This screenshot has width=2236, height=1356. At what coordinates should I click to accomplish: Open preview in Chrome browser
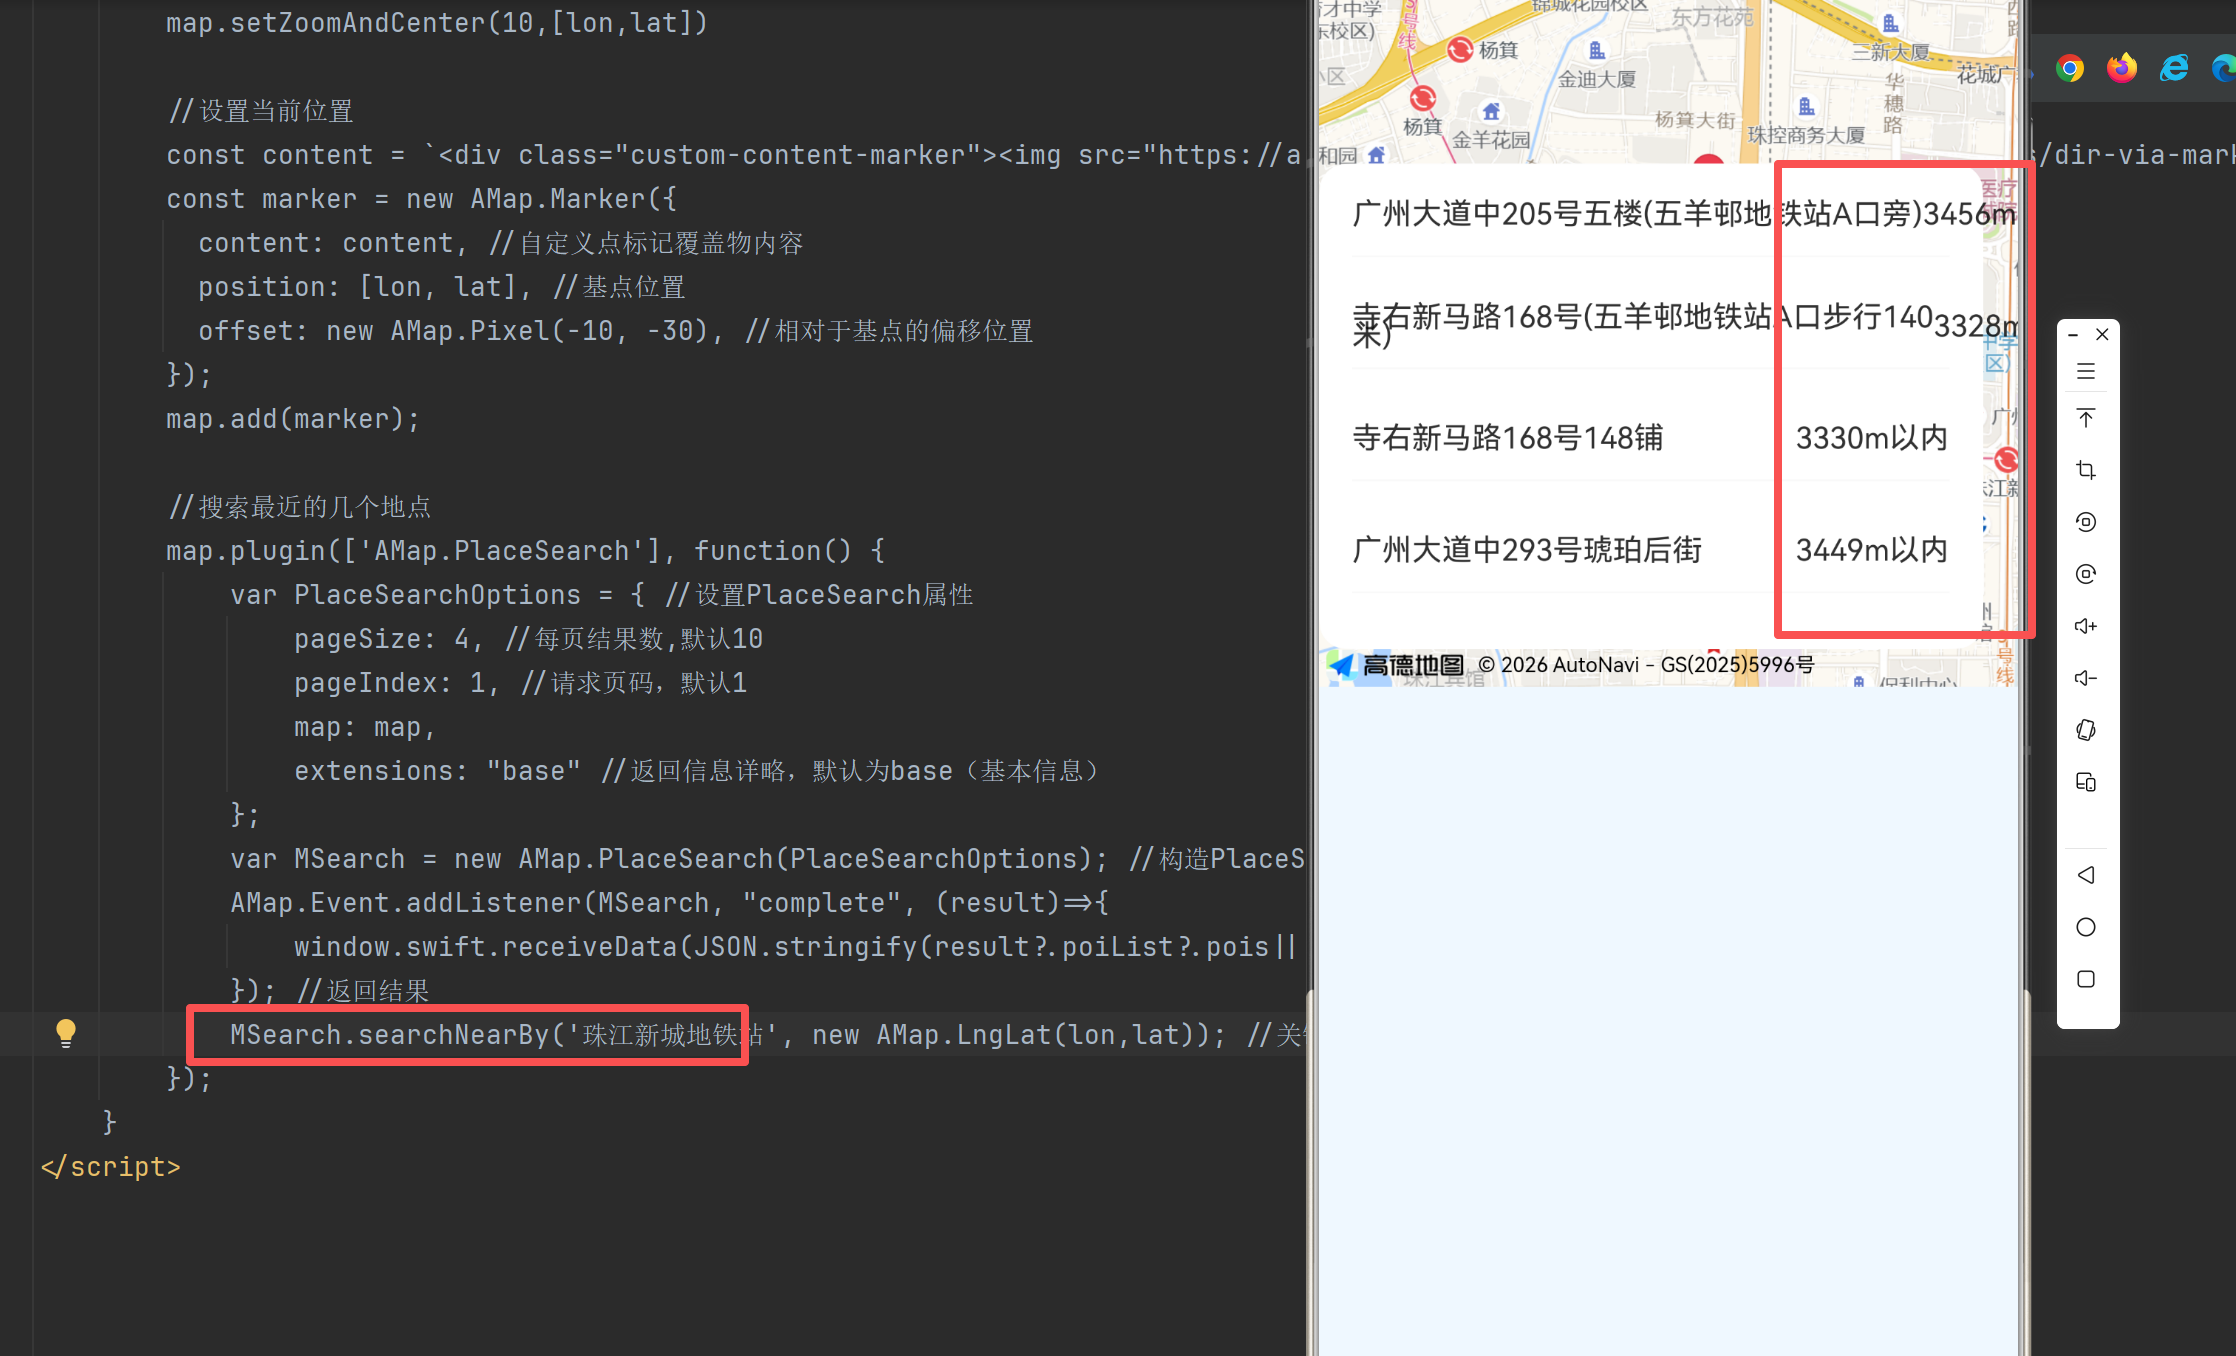tap(2070, 68)
